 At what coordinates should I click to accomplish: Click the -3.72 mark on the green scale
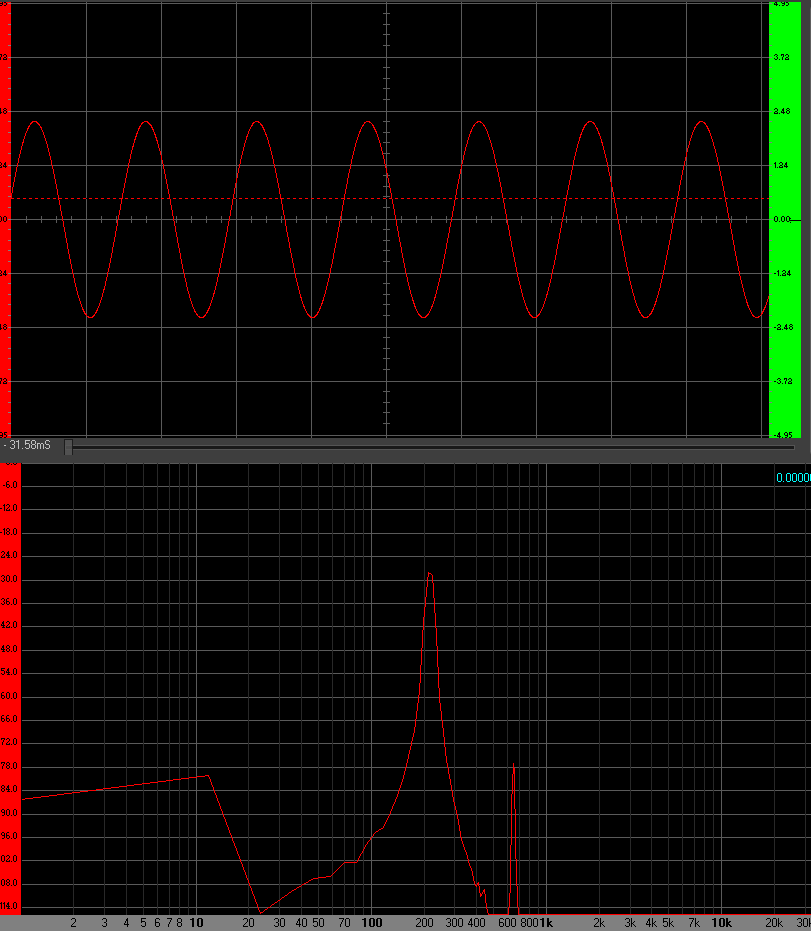point(782,381)
